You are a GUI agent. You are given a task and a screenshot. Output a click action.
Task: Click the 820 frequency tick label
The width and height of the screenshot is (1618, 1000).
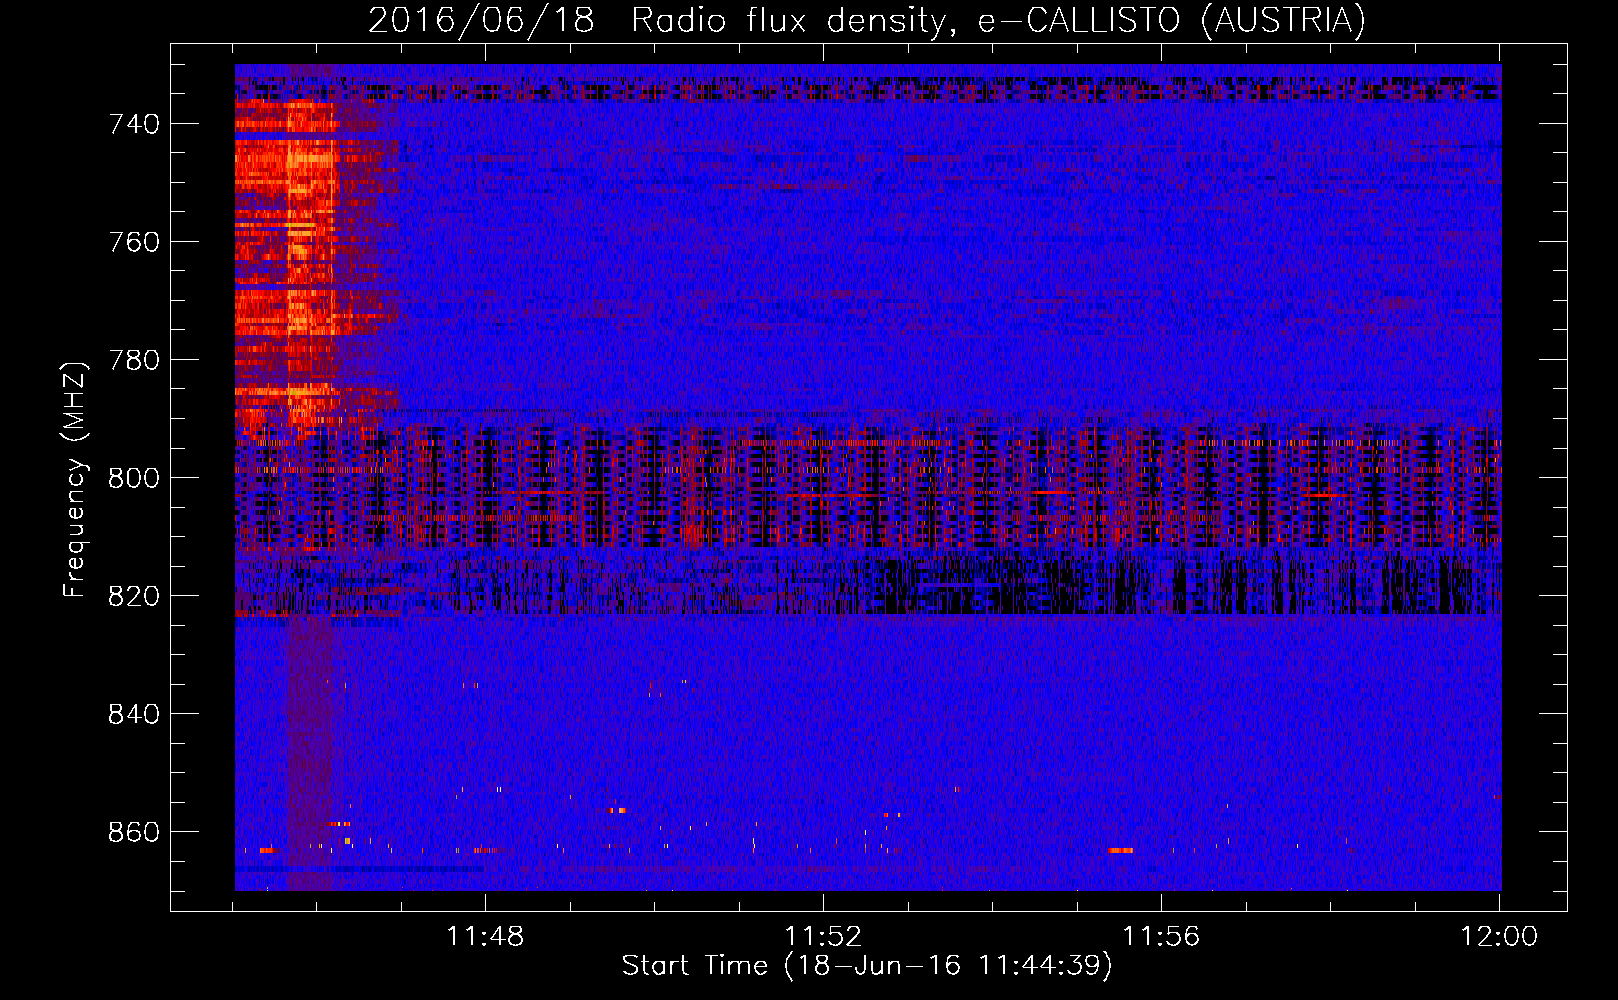tap(134, 596)
